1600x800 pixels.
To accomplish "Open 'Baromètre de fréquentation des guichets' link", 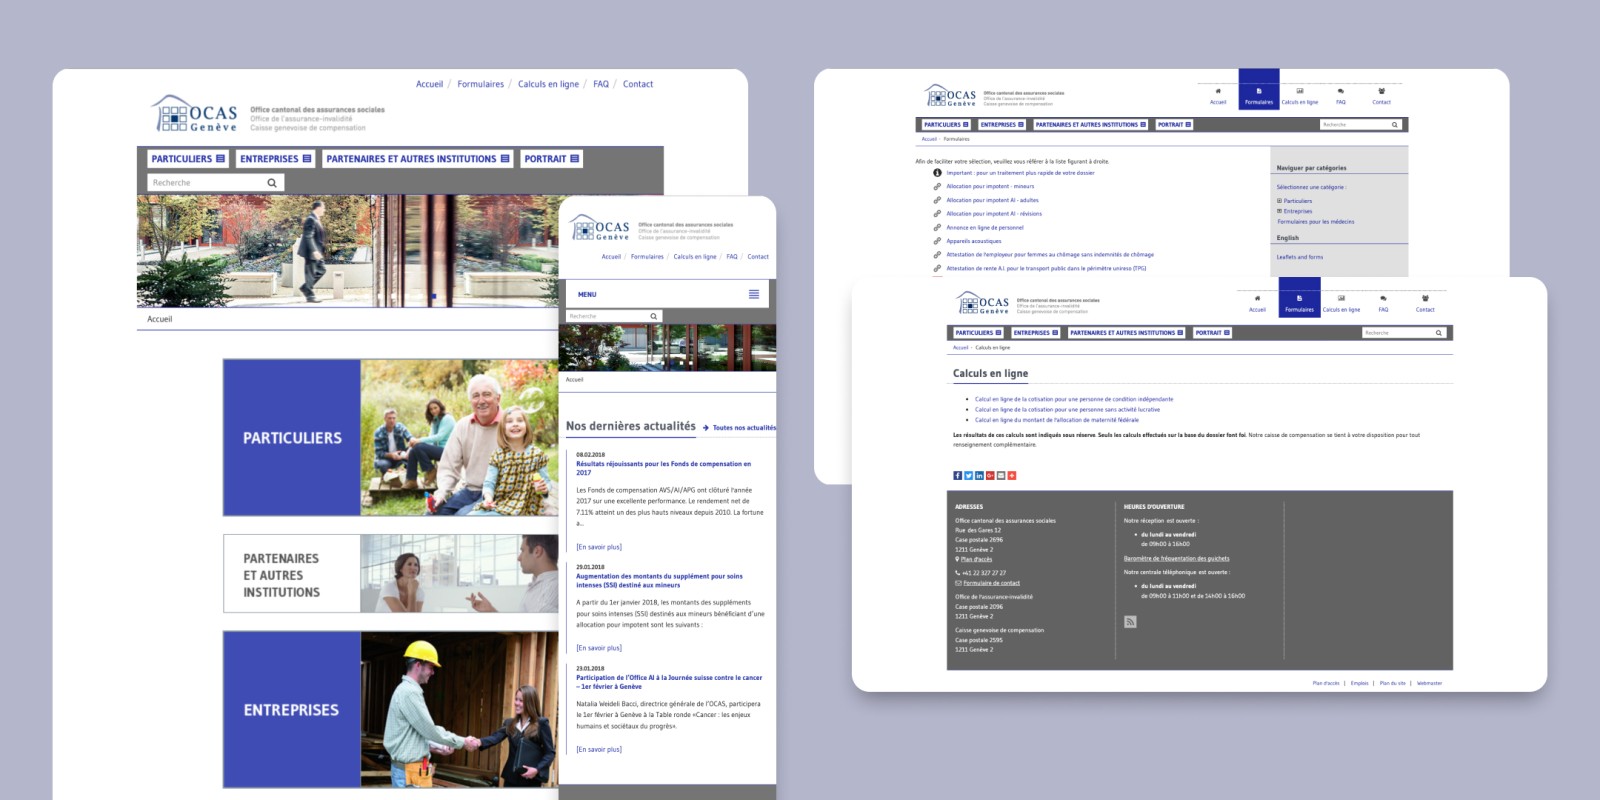I will [1176, 559].
